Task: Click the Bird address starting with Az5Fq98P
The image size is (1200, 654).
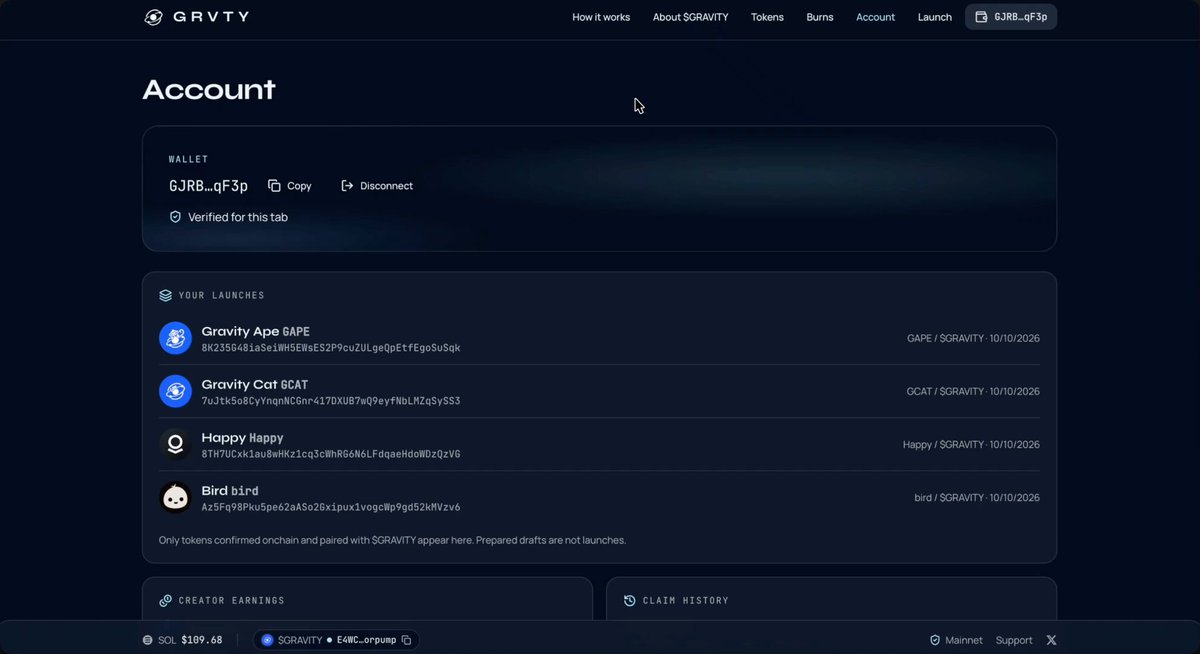Action: [x=331, y=507]
